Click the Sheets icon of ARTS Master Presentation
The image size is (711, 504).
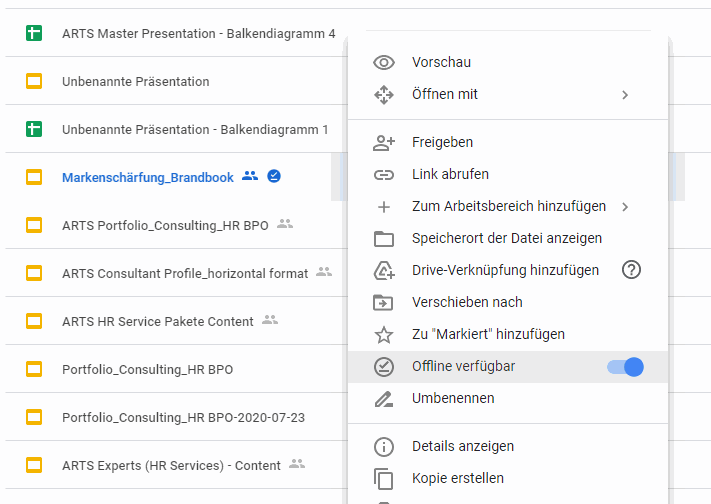tap(34, 33)
